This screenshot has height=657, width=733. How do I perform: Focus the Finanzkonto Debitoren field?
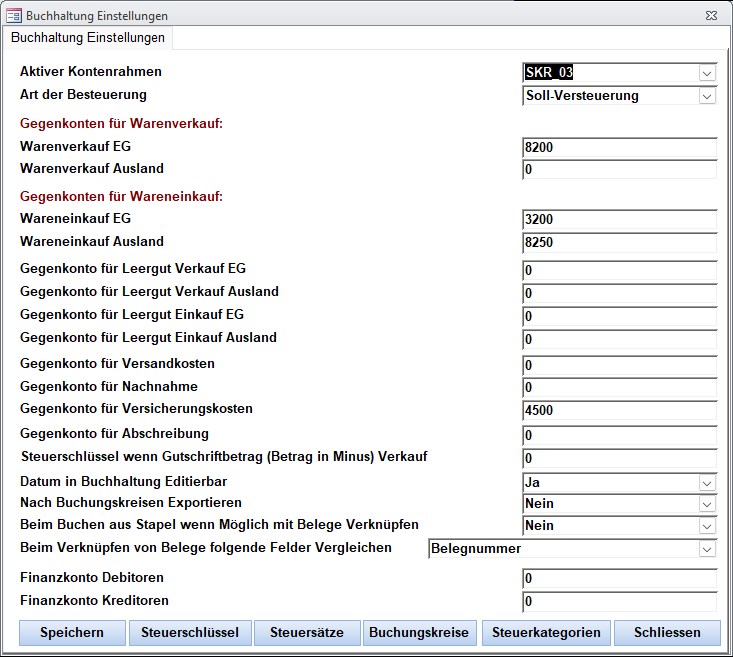pyautogui.click(x=619, y=579)
